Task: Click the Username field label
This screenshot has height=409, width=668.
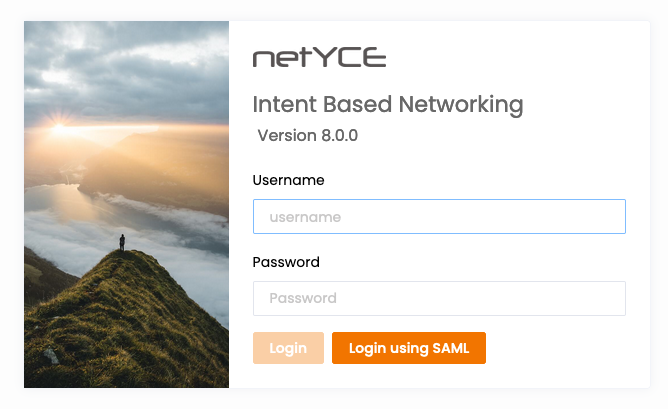Action: (288, 180)
